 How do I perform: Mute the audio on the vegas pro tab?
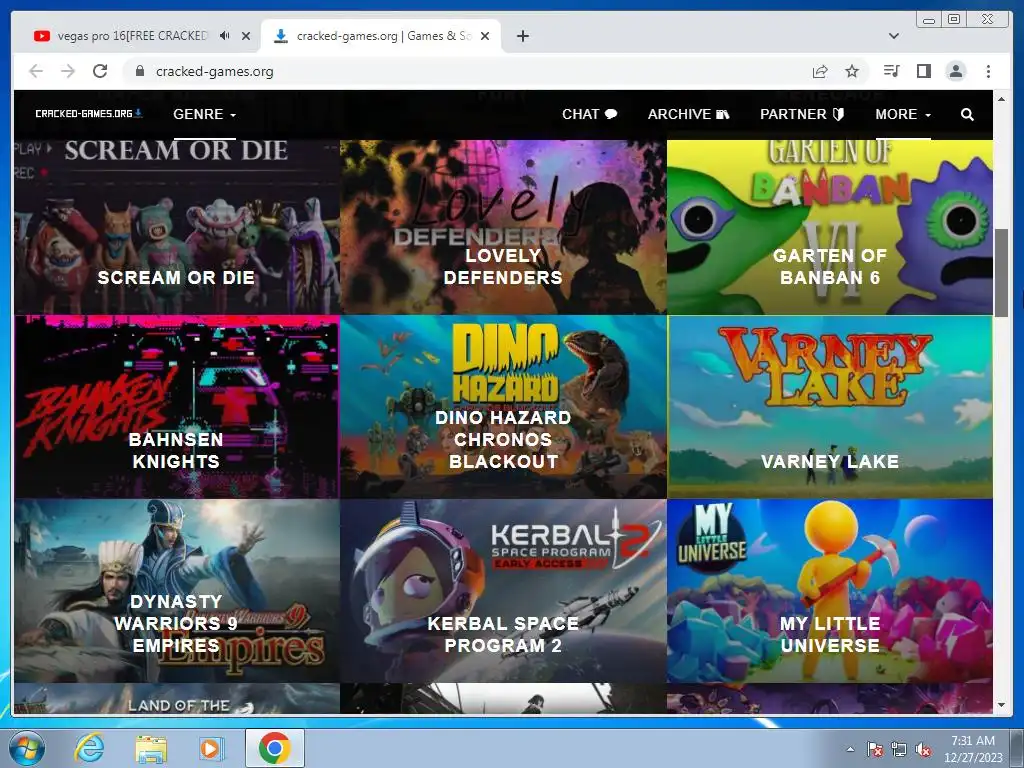(x=225, y=36)
